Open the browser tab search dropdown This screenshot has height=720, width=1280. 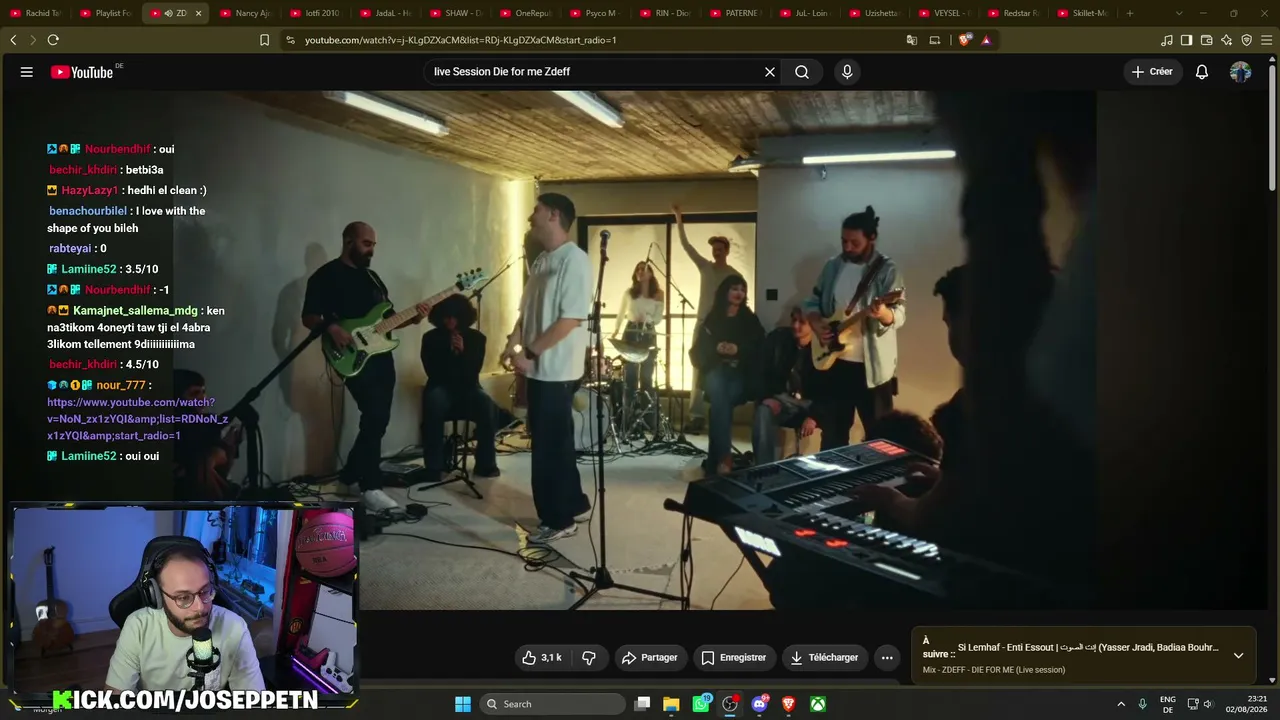click(1179, 13)
